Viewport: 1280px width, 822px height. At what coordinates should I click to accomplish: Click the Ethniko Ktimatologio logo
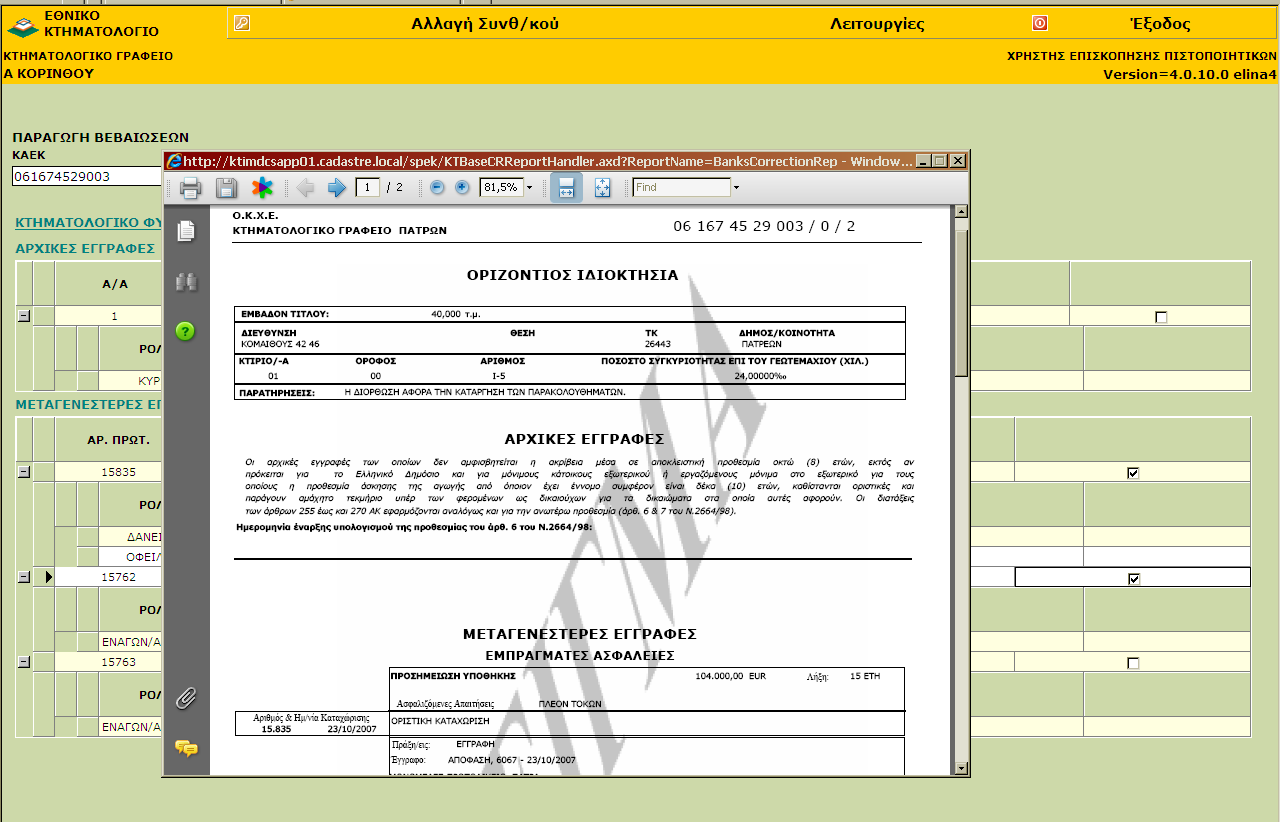coord(23,25)
